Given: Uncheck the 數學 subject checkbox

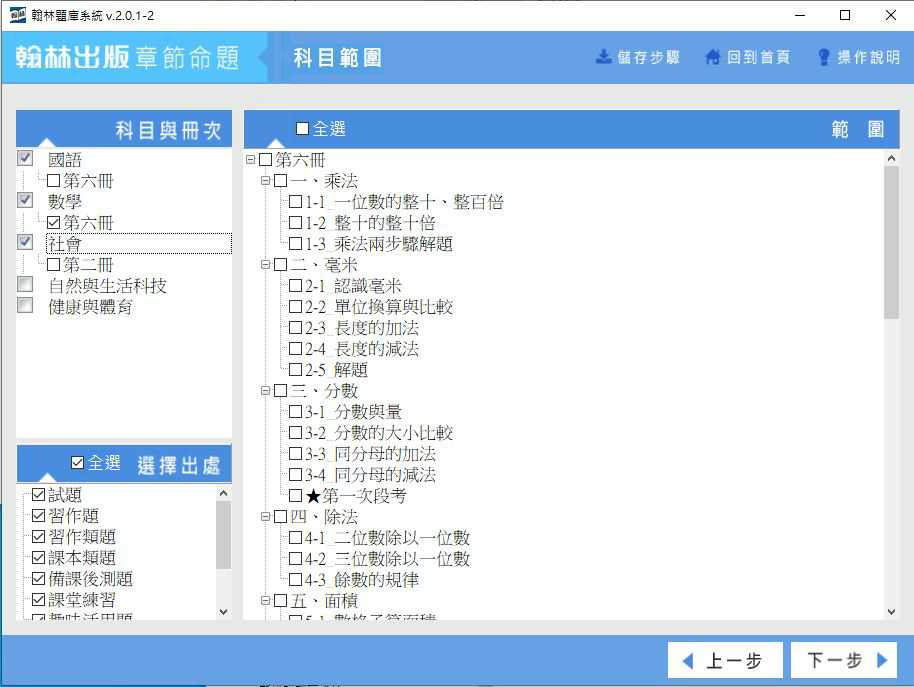Looking at the screenshot, I should [x=25, y=200].
